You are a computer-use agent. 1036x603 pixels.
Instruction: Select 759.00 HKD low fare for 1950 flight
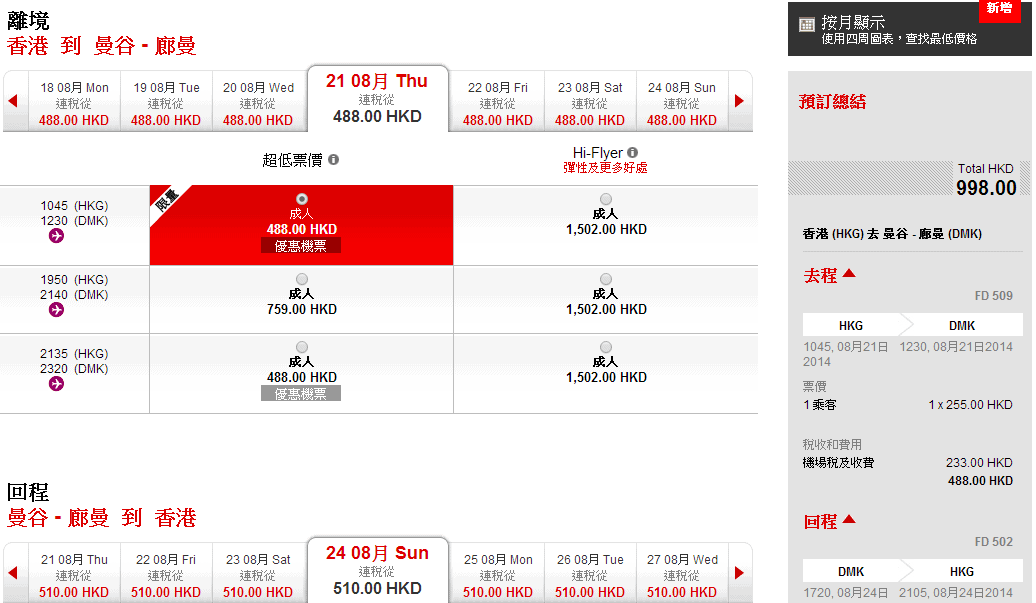coord(302,279)
